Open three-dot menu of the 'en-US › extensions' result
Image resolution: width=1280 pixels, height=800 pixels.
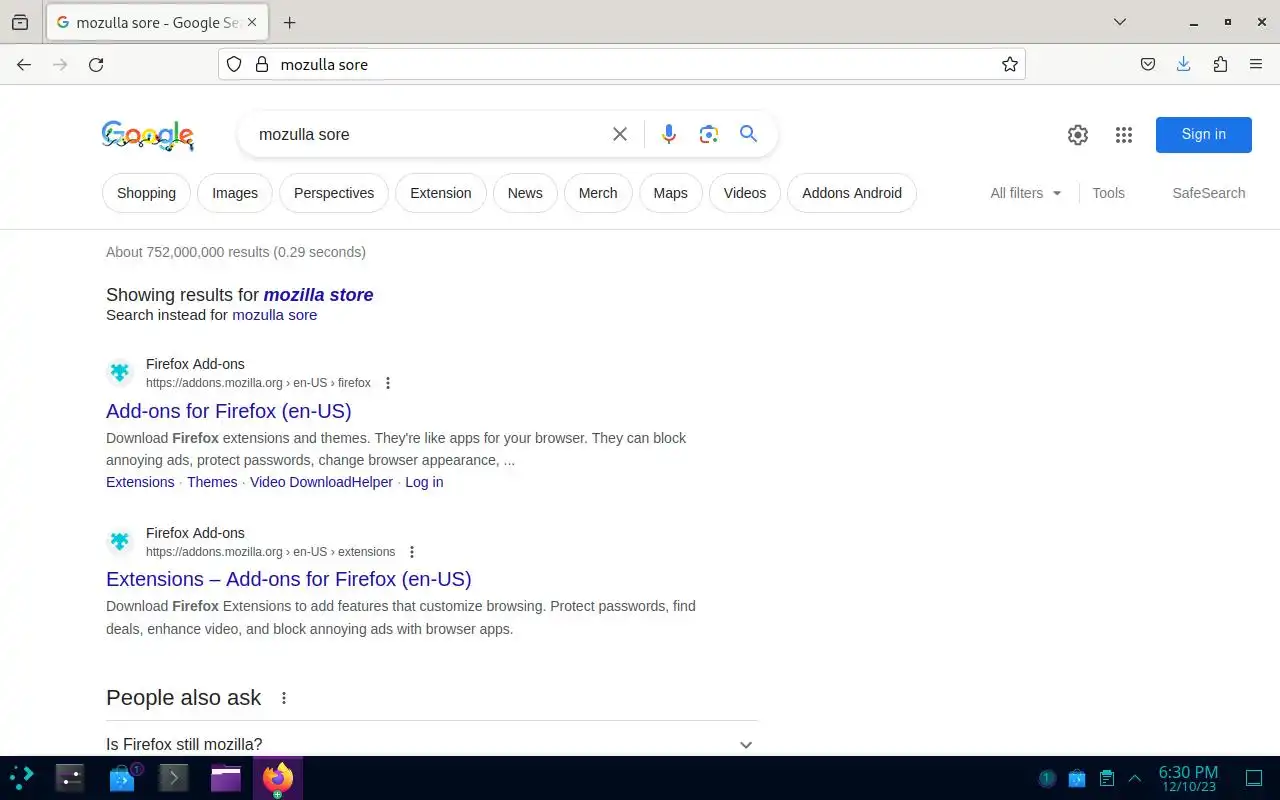411,552
